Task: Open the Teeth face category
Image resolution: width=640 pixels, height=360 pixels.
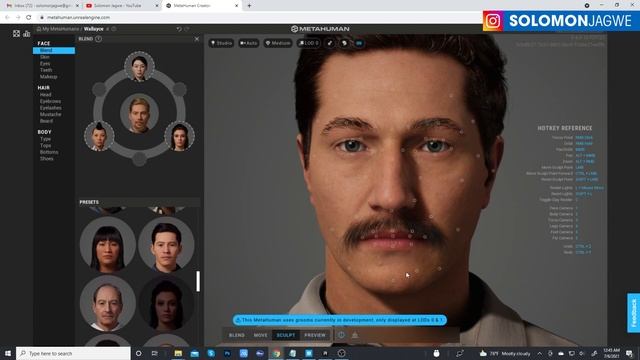Action: point(46,70)
